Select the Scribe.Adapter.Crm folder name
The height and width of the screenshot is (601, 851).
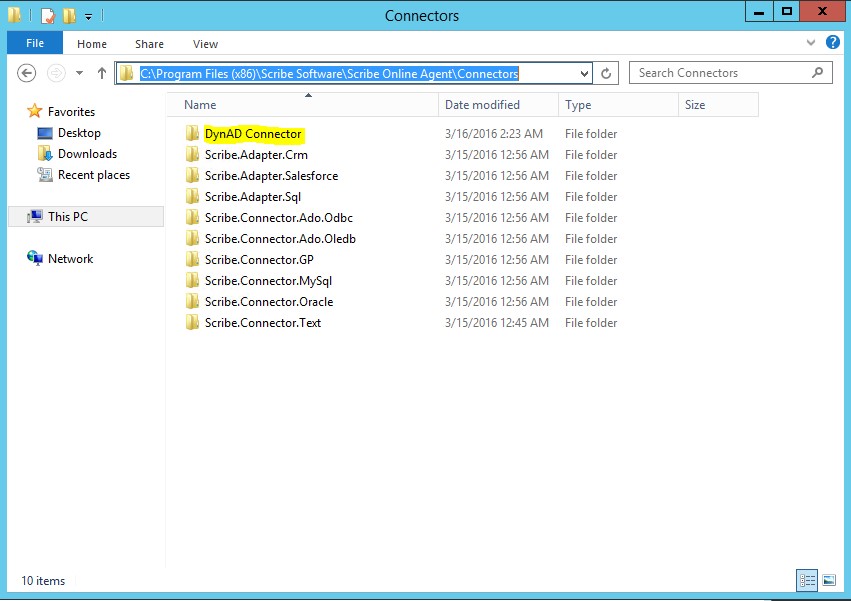click(x=256, y=155)
